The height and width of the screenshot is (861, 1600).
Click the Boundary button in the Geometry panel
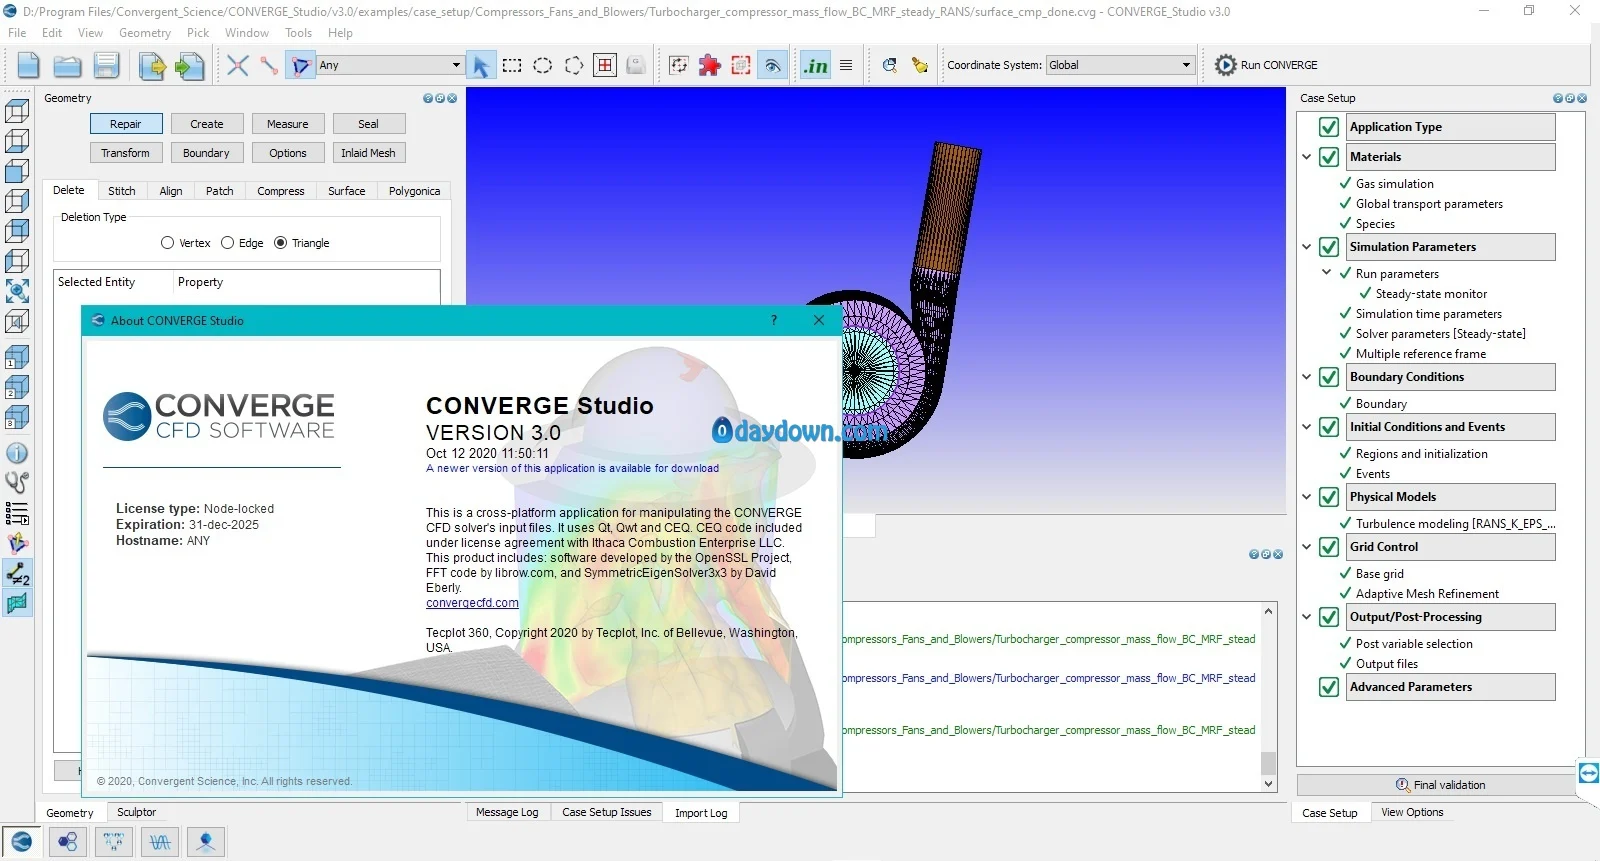pyautogui.click(x=206, y=153)
